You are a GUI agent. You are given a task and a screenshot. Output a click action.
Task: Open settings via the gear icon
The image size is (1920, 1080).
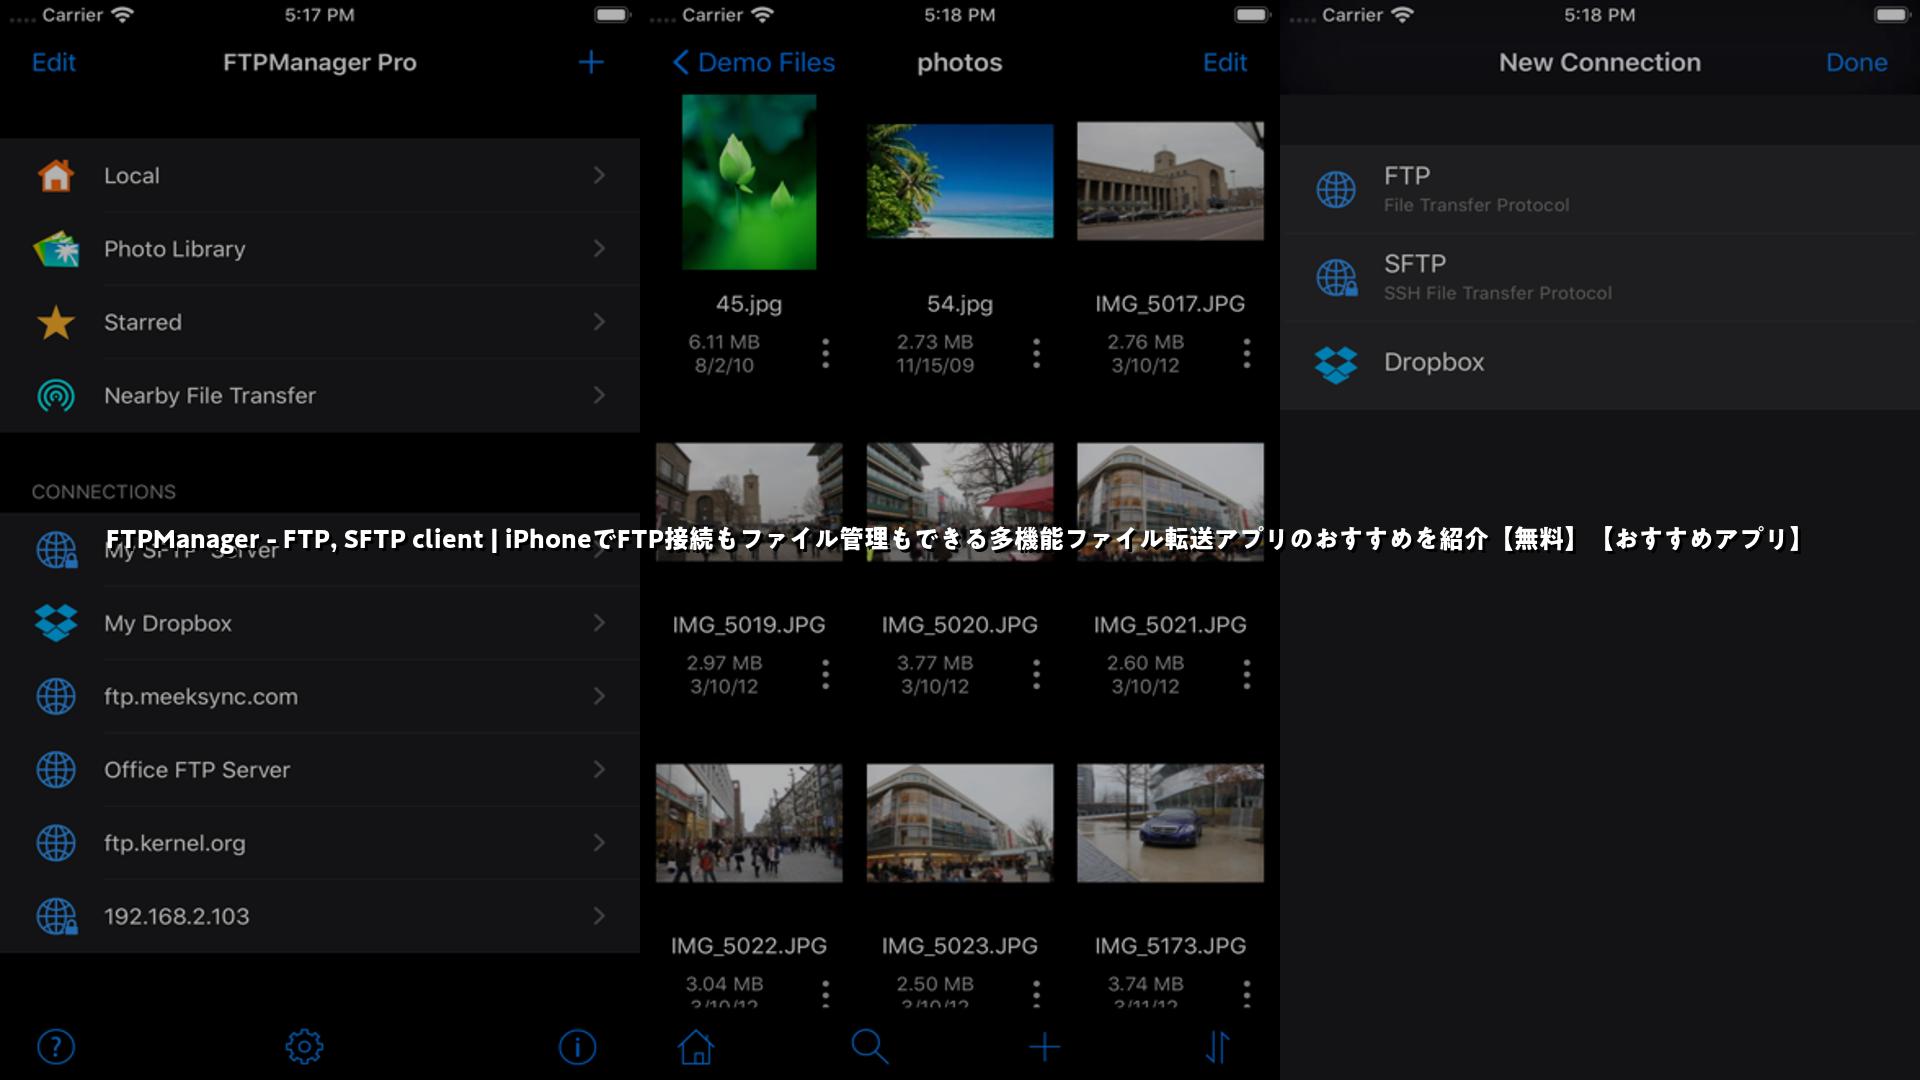coord(304,1047)
